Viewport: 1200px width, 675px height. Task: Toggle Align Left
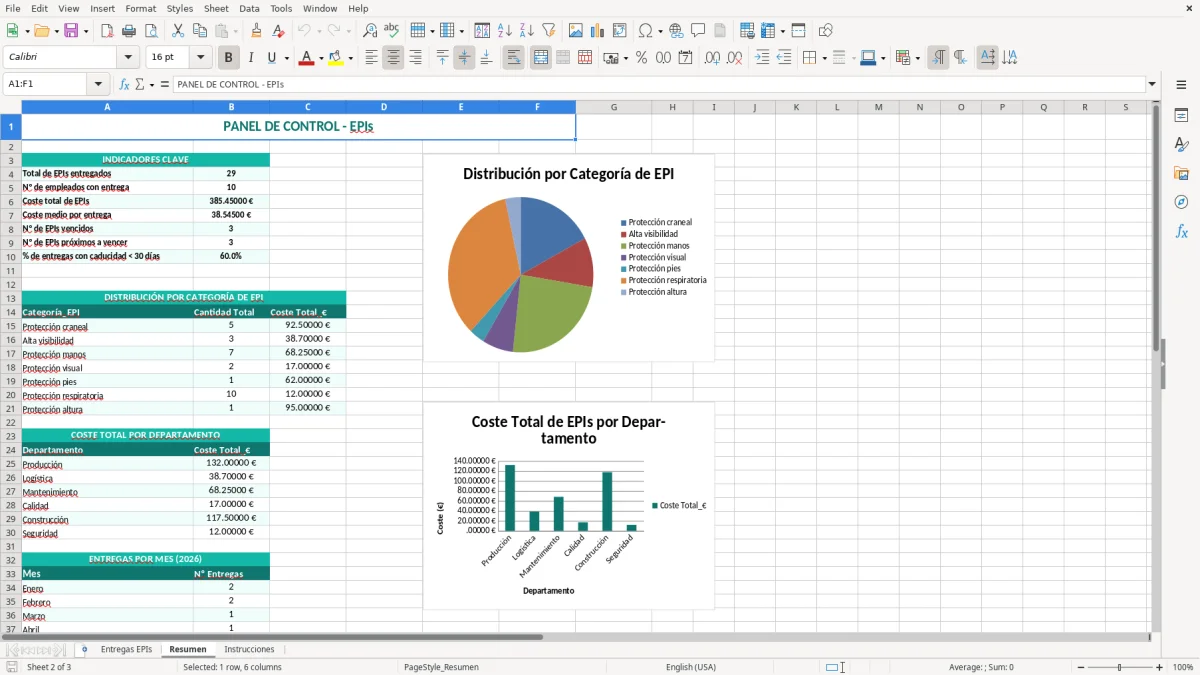pyautogui.click(x=371, y=58)
